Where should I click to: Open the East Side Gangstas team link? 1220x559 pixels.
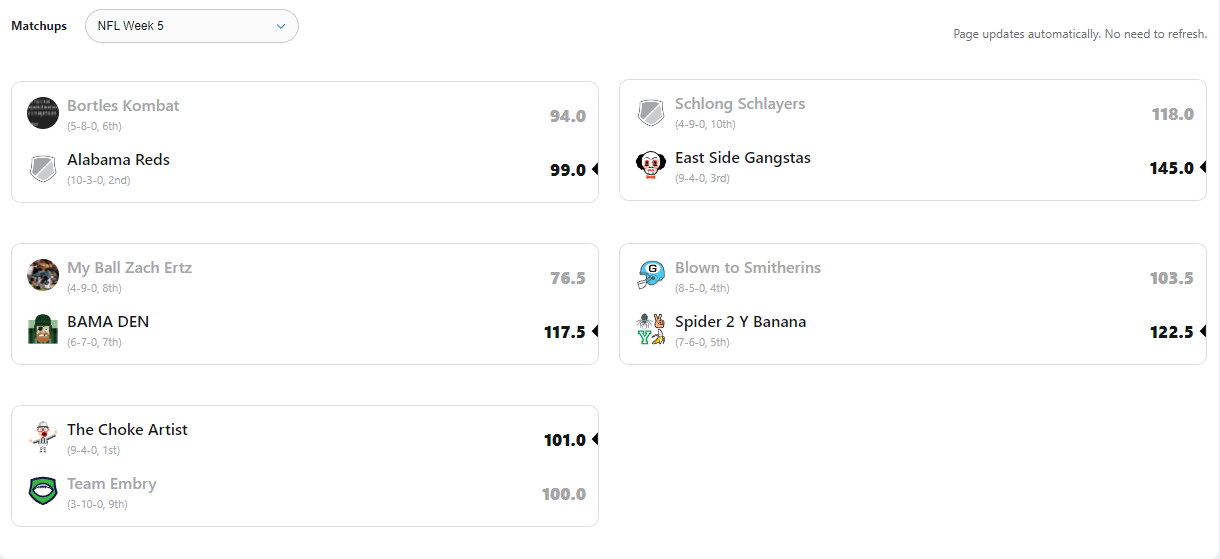(743, 158)
